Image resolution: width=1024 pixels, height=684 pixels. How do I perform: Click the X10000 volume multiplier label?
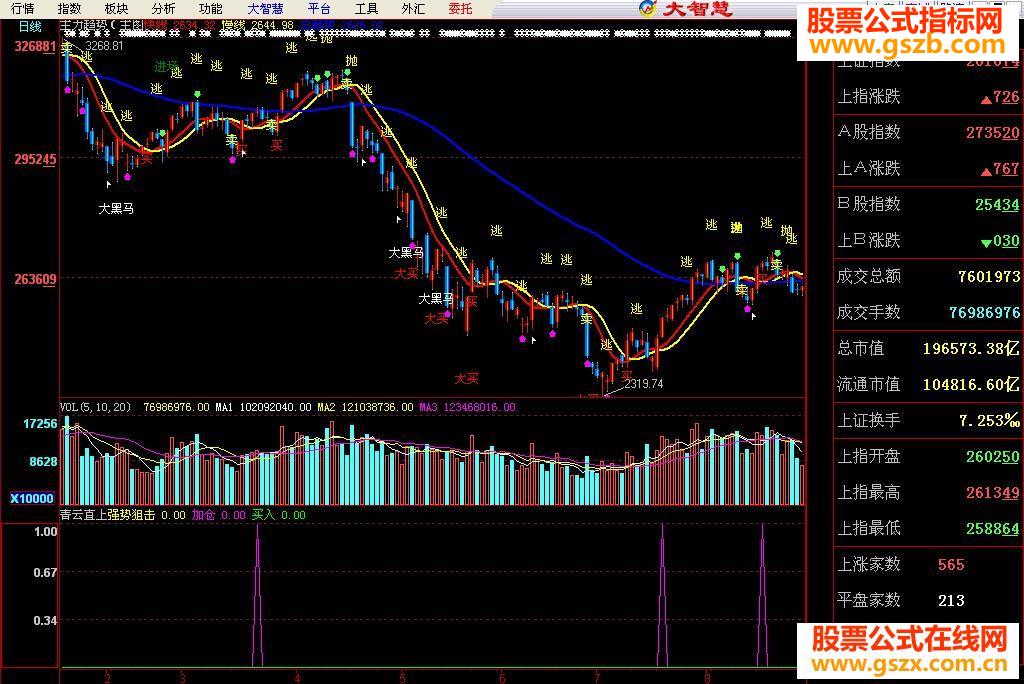coord(32,498)
